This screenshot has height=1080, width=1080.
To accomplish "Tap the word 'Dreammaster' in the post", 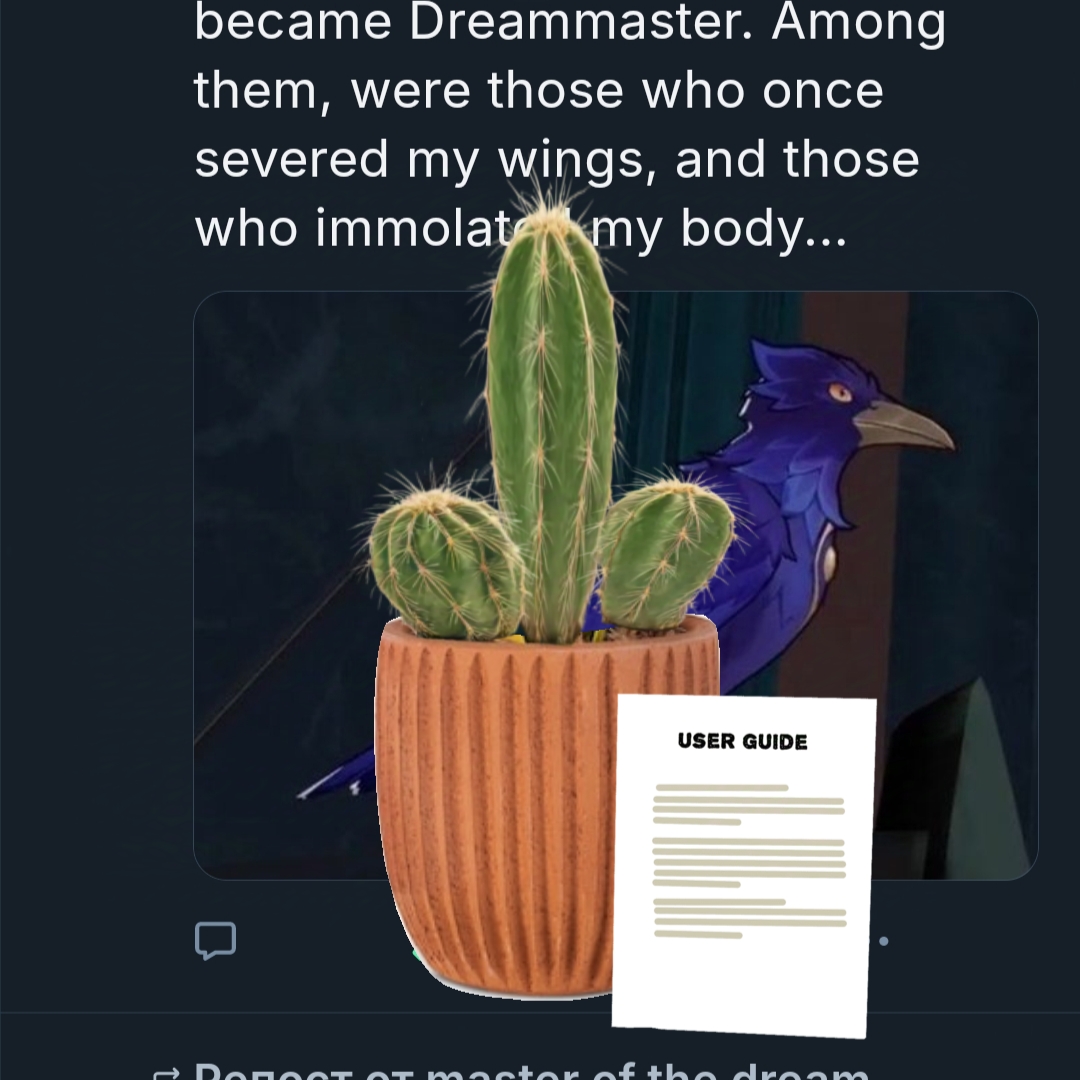I will coord(580,22).
